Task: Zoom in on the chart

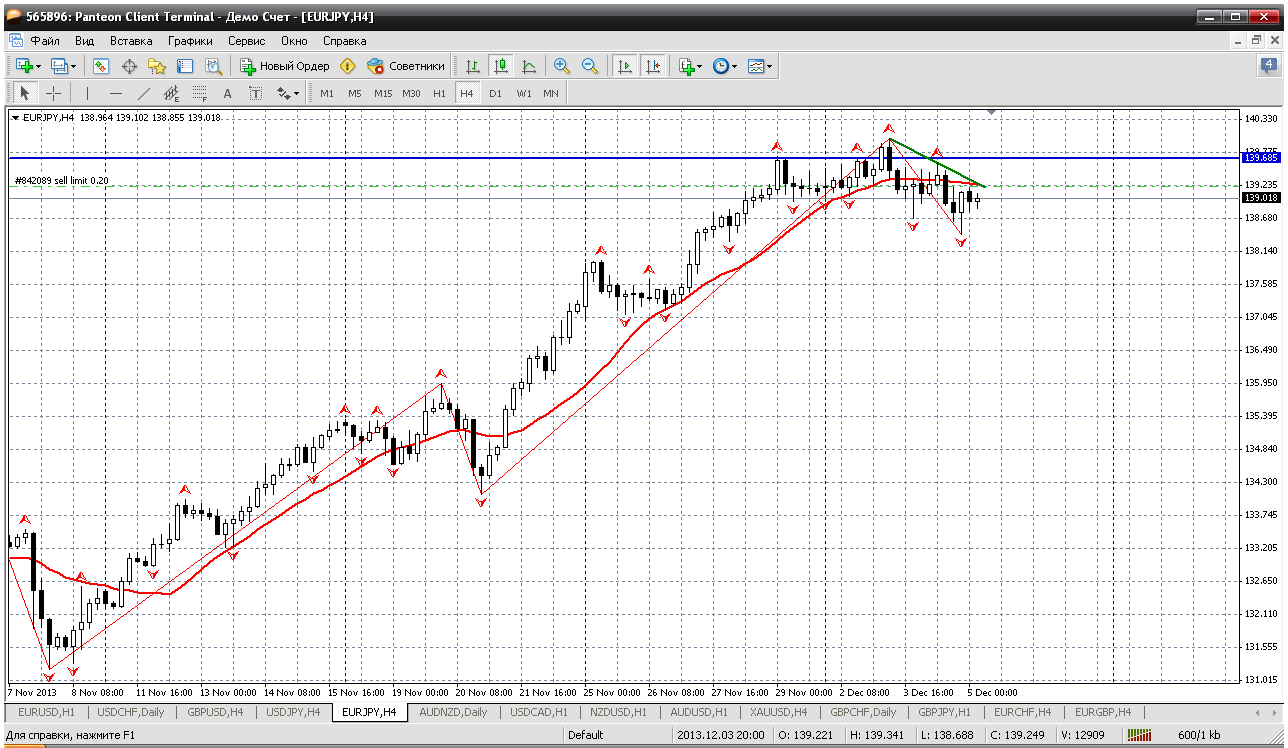Action: pos(562,66)
